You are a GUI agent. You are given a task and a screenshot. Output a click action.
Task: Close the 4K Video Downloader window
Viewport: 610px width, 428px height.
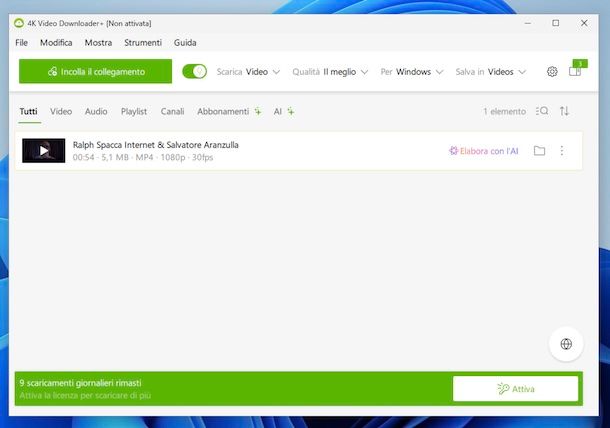click(x=584, y=23)
